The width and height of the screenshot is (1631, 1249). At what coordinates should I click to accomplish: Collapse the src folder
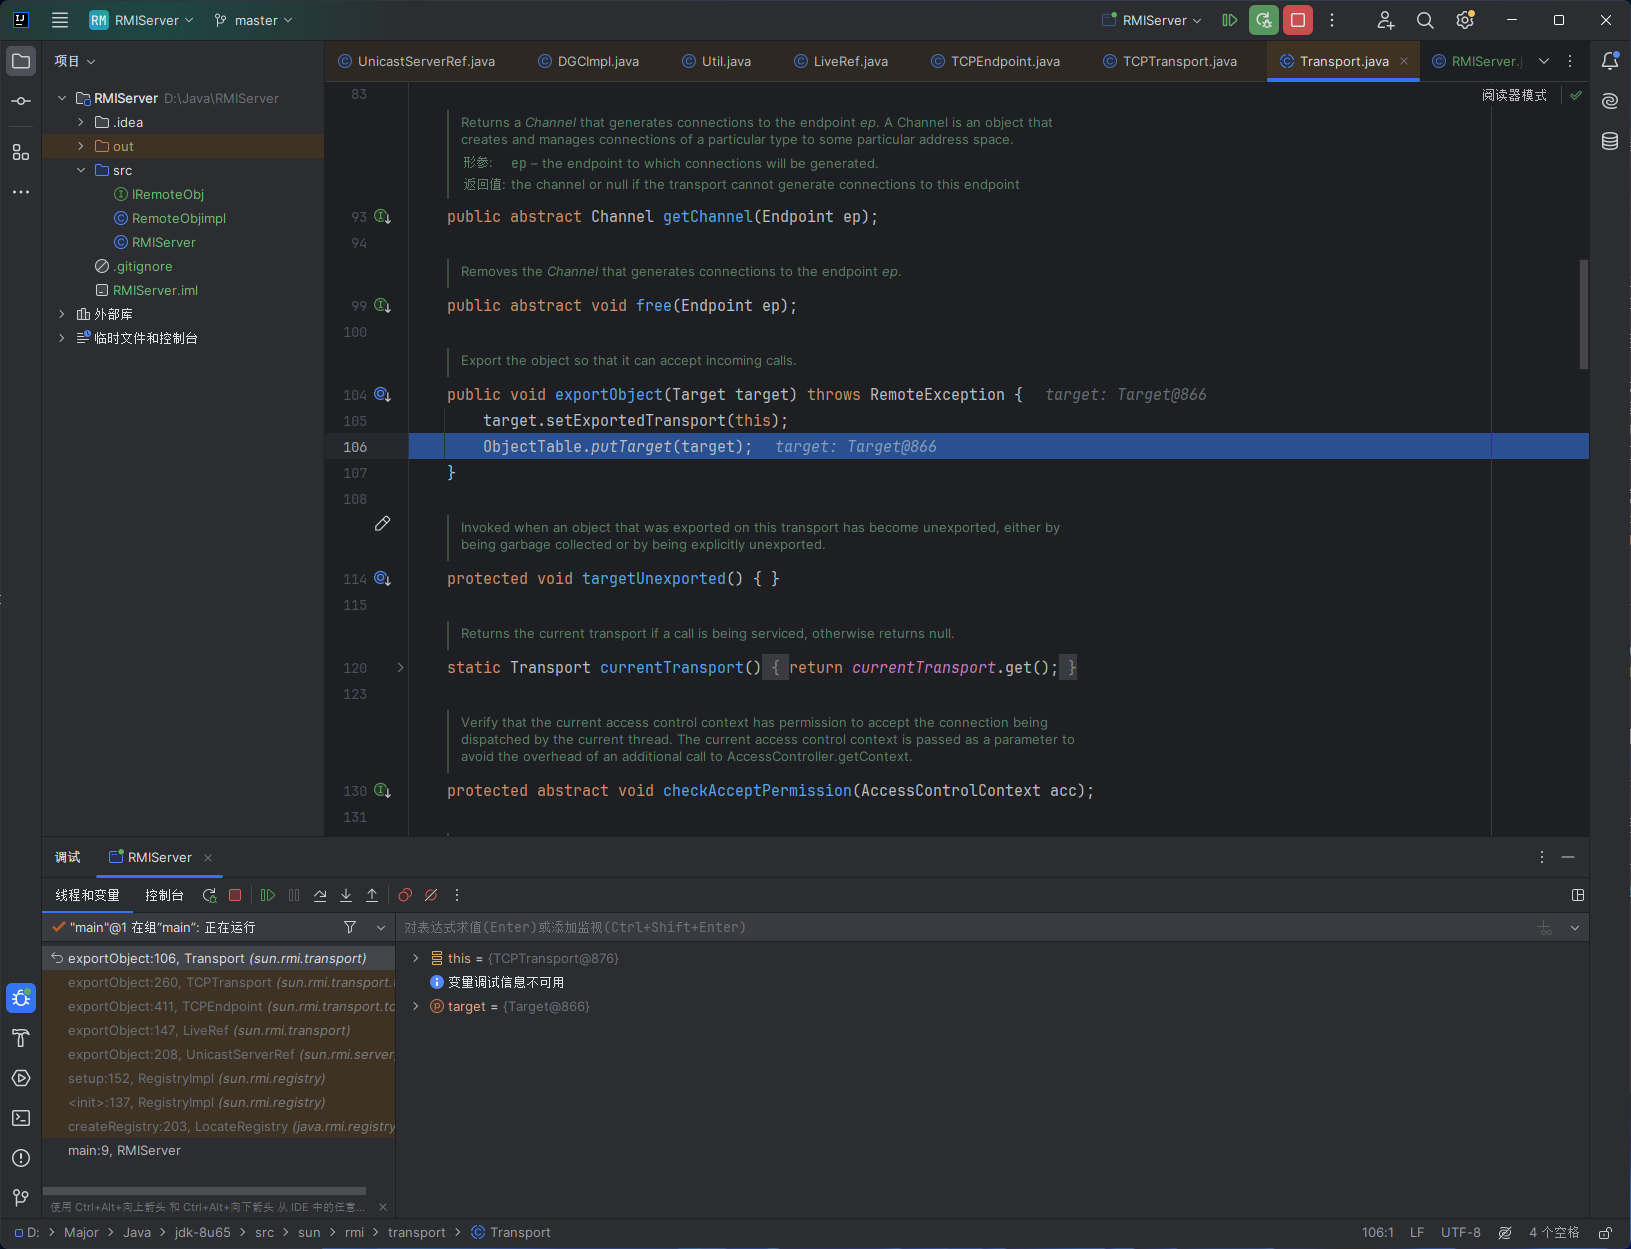tap(81, 170)
